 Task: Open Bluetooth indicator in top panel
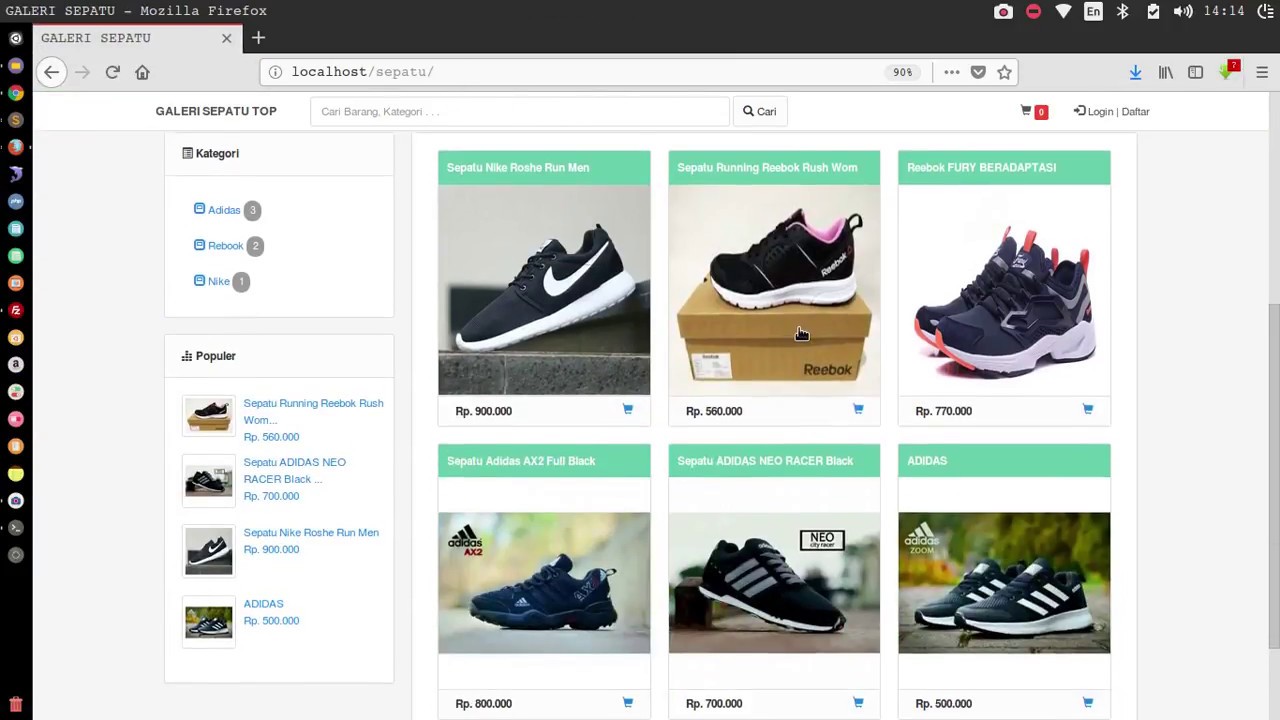[x=1122, y=11]
